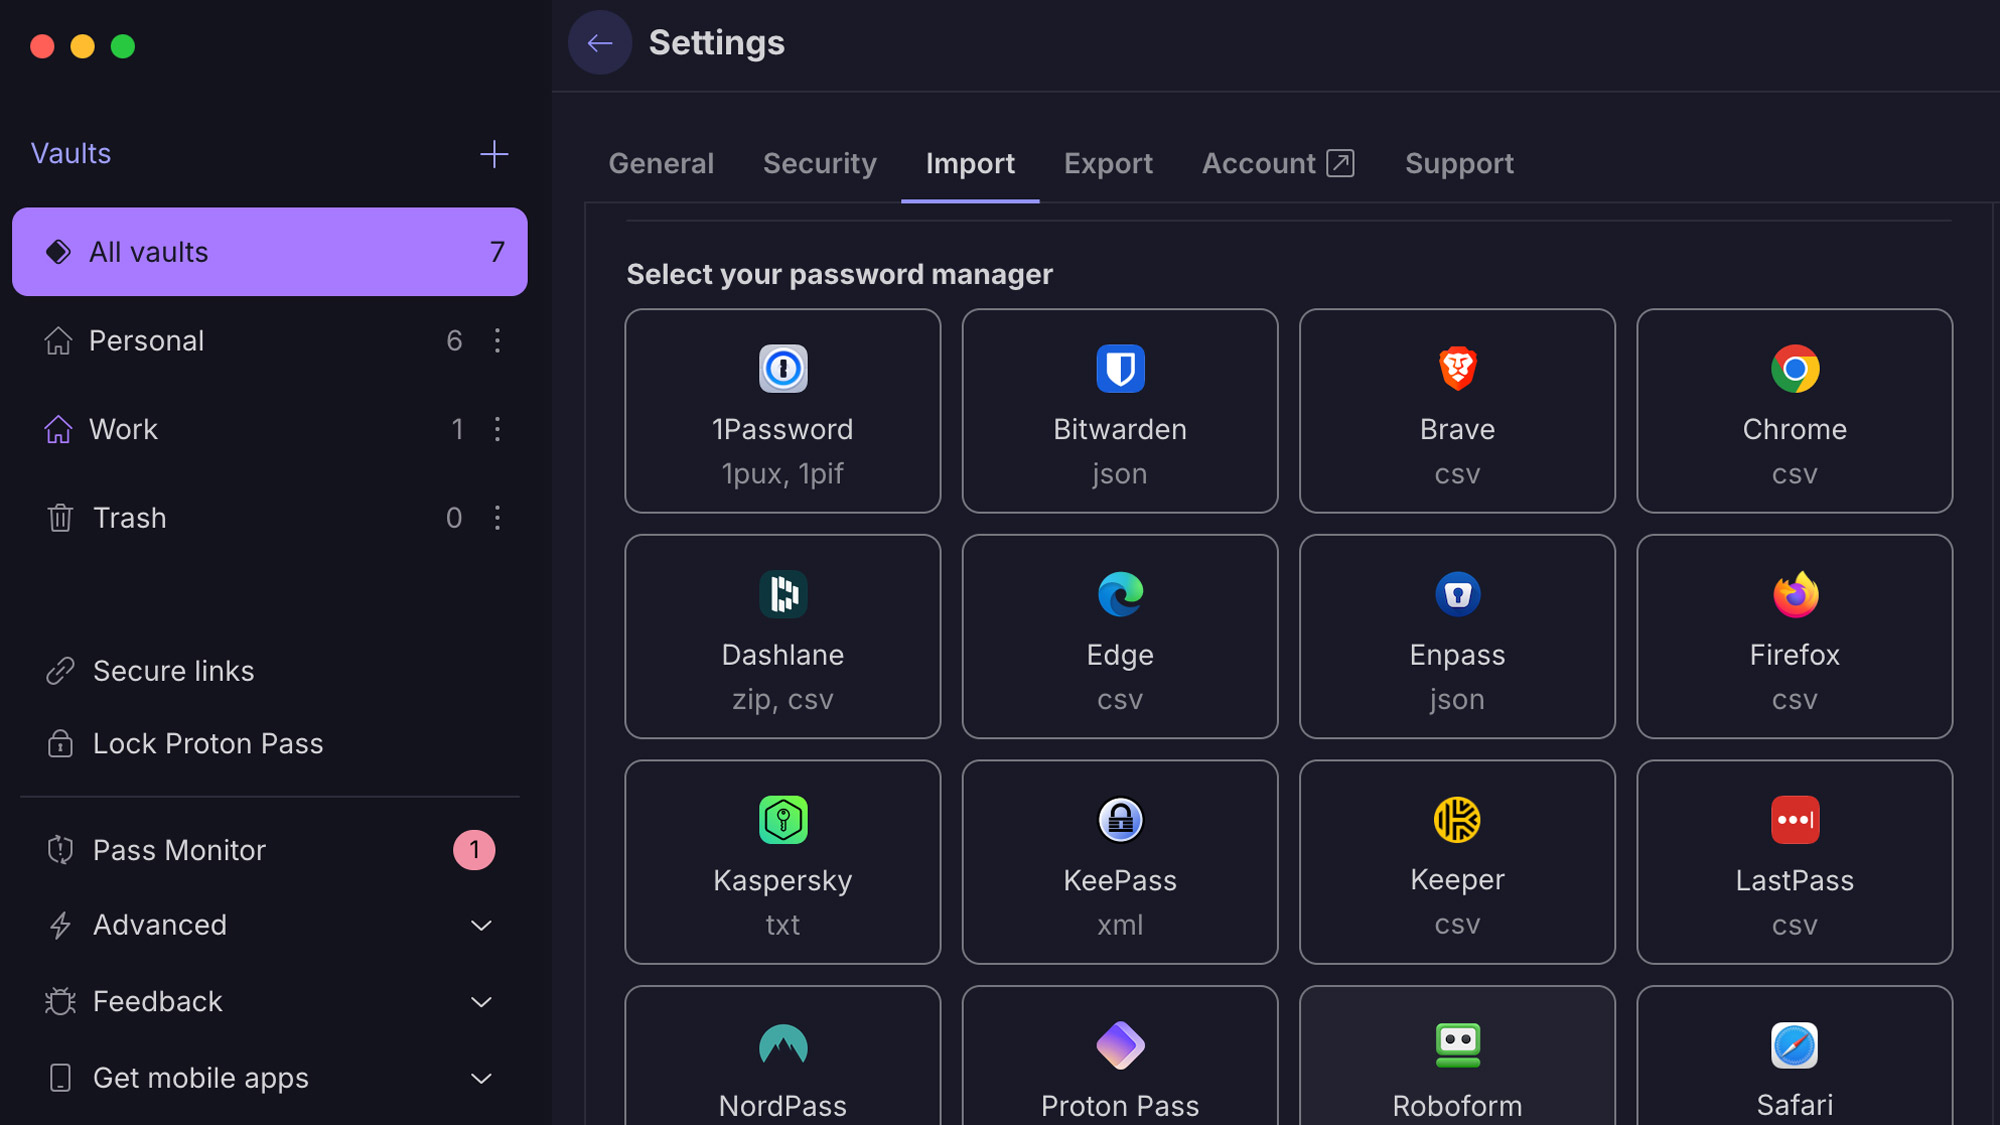This screenshot has height=1125, width=2000.
Task: Select the 1Password import option
Action: coord(782,411)
